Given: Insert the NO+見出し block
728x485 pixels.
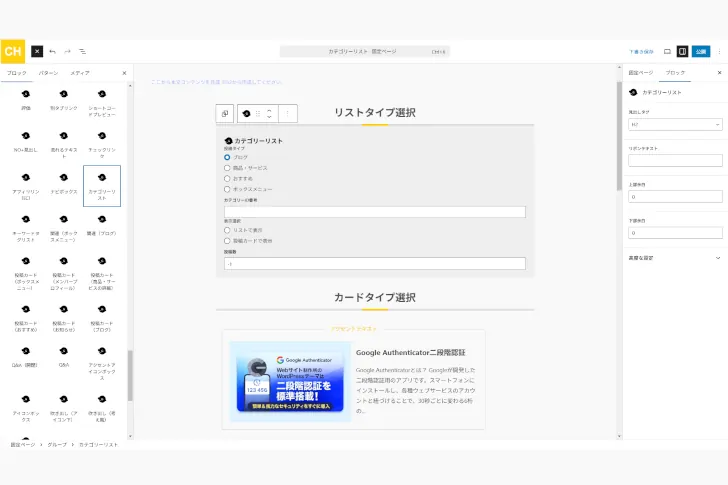Looking at the screenshot, I should pos(26,142).
